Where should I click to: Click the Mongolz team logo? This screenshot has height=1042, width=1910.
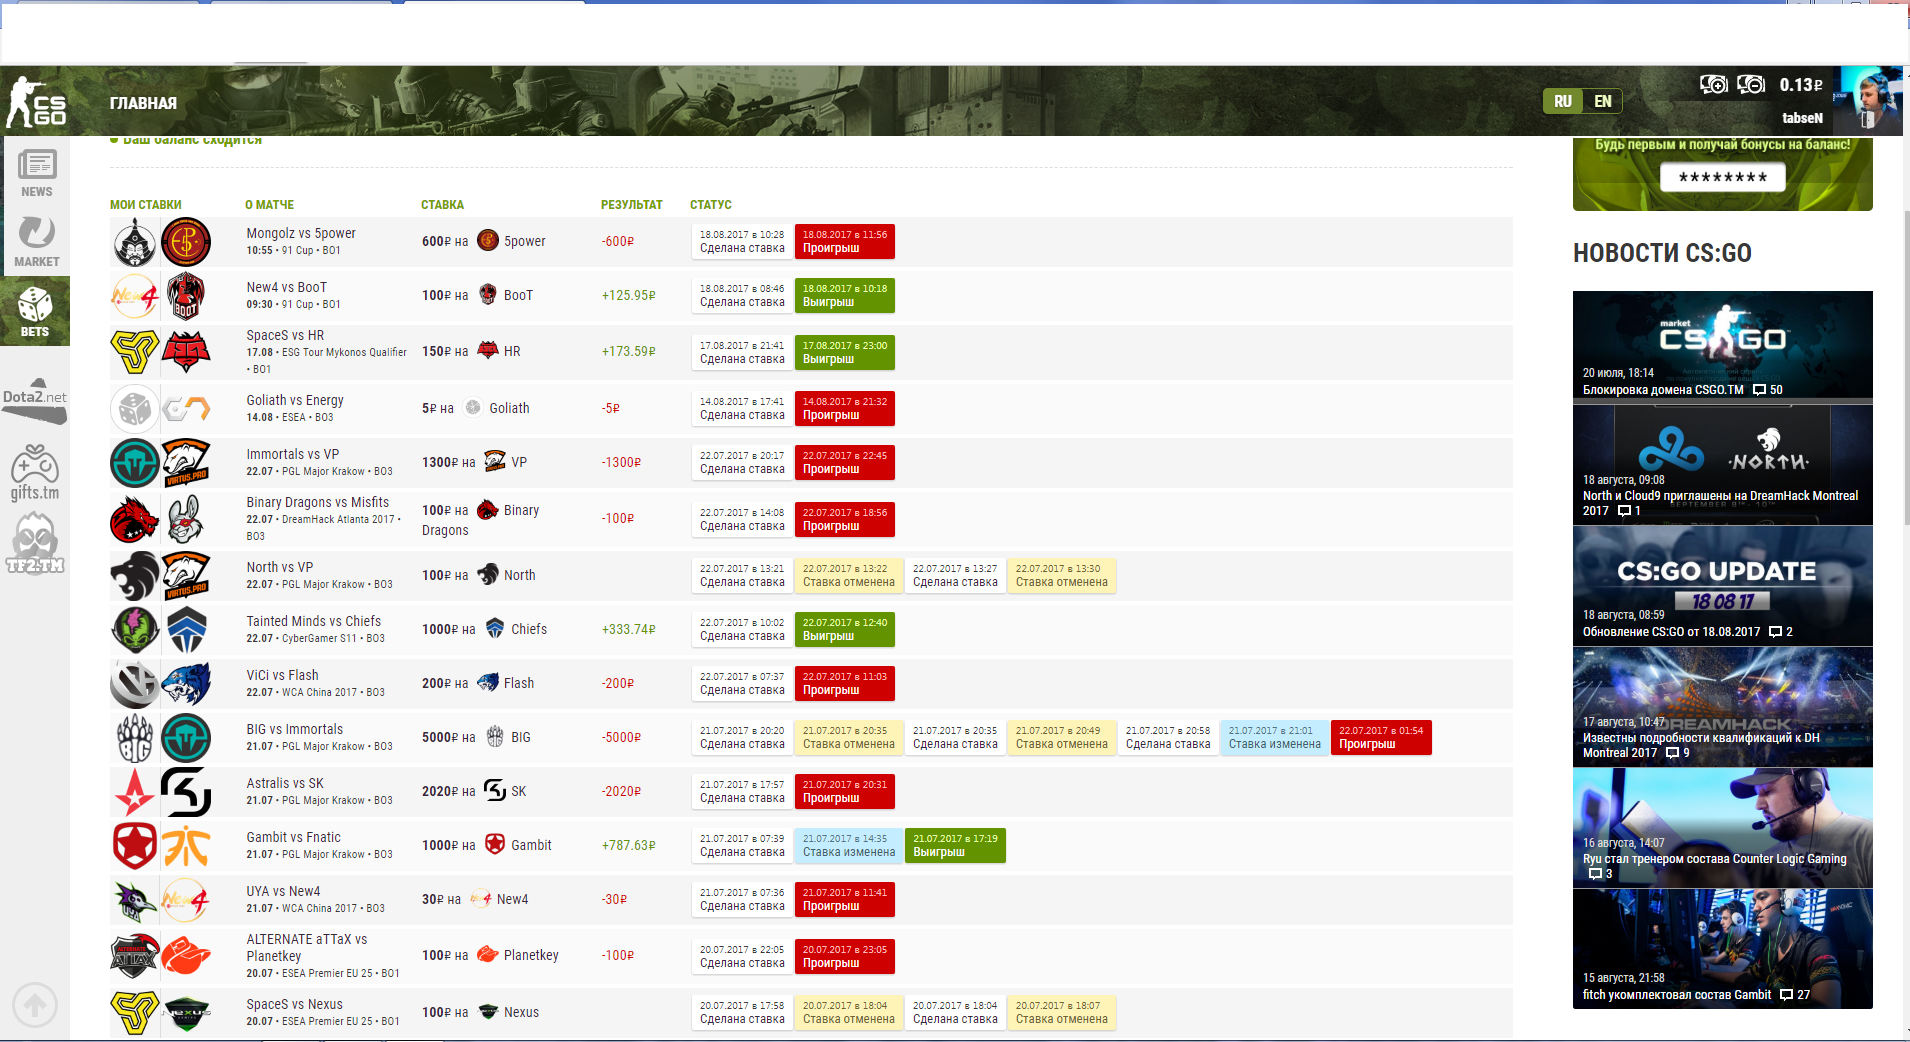[x=135, y=242]
